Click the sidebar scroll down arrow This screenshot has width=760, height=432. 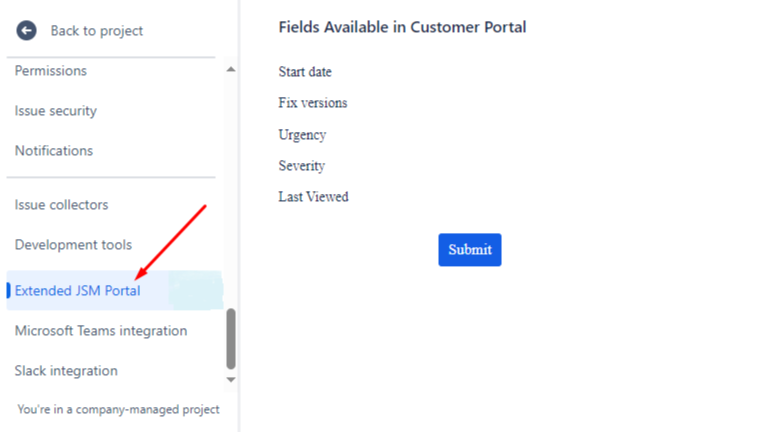pyautogui.click(x=231, y=380)
